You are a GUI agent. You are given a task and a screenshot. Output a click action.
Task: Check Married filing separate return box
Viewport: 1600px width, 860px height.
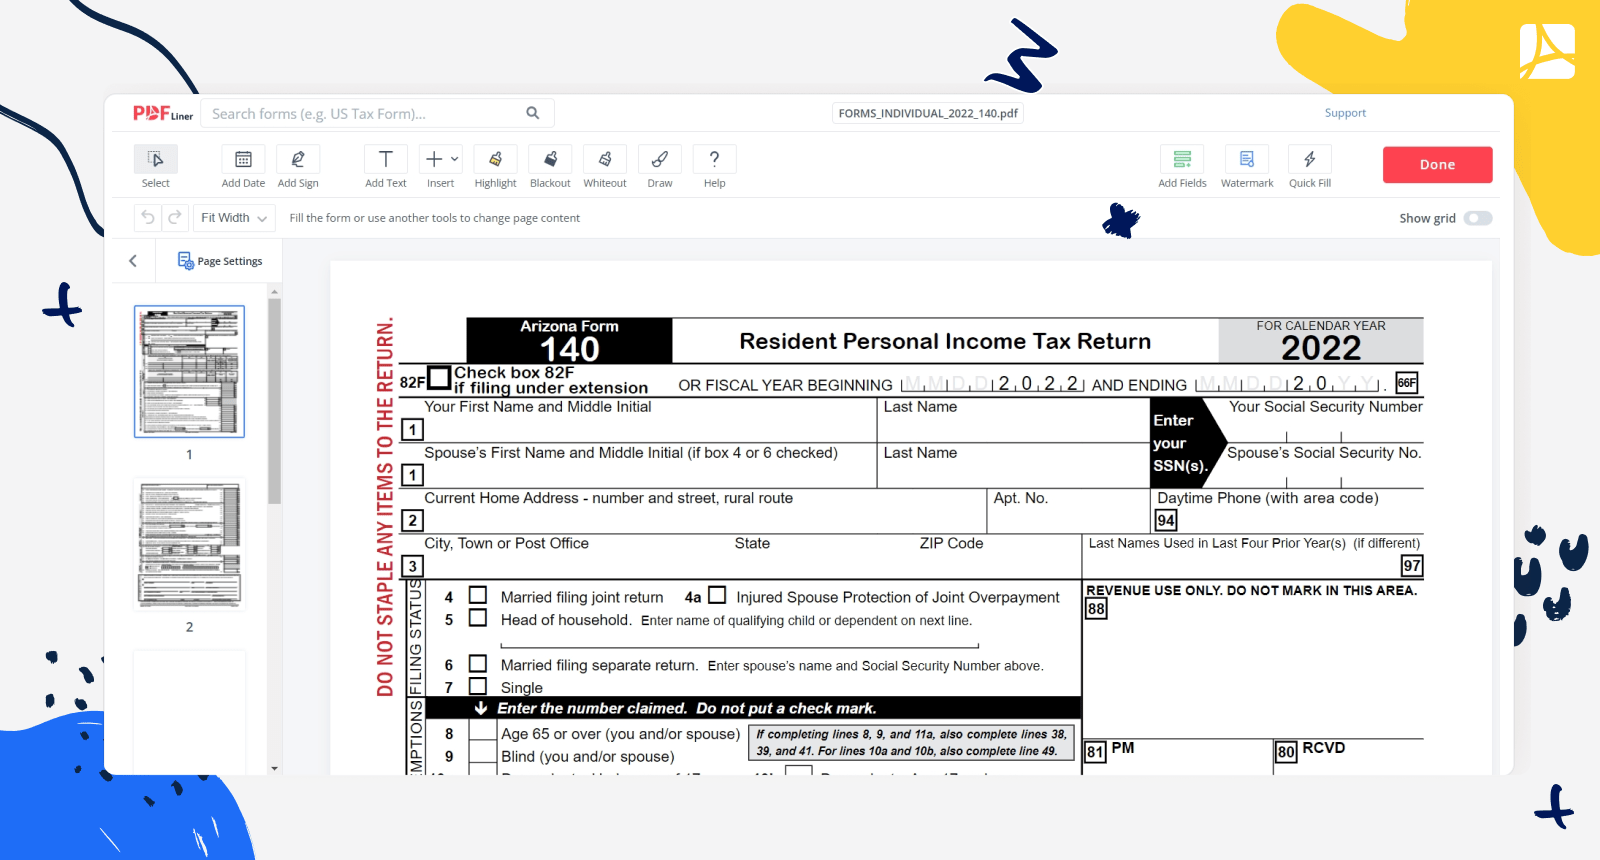[478, 663]
